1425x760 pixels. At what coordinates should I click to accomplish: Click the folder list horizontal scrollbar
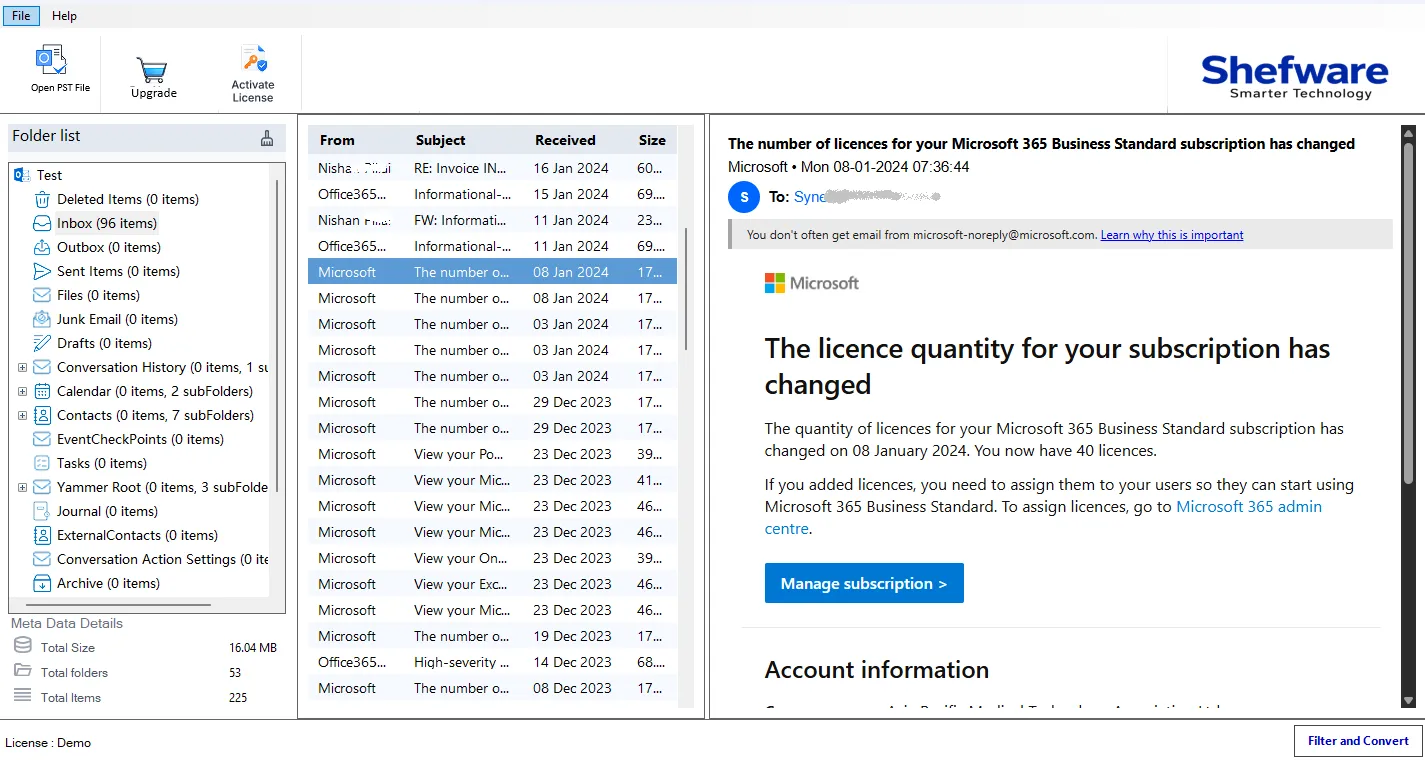pos(118,605)
